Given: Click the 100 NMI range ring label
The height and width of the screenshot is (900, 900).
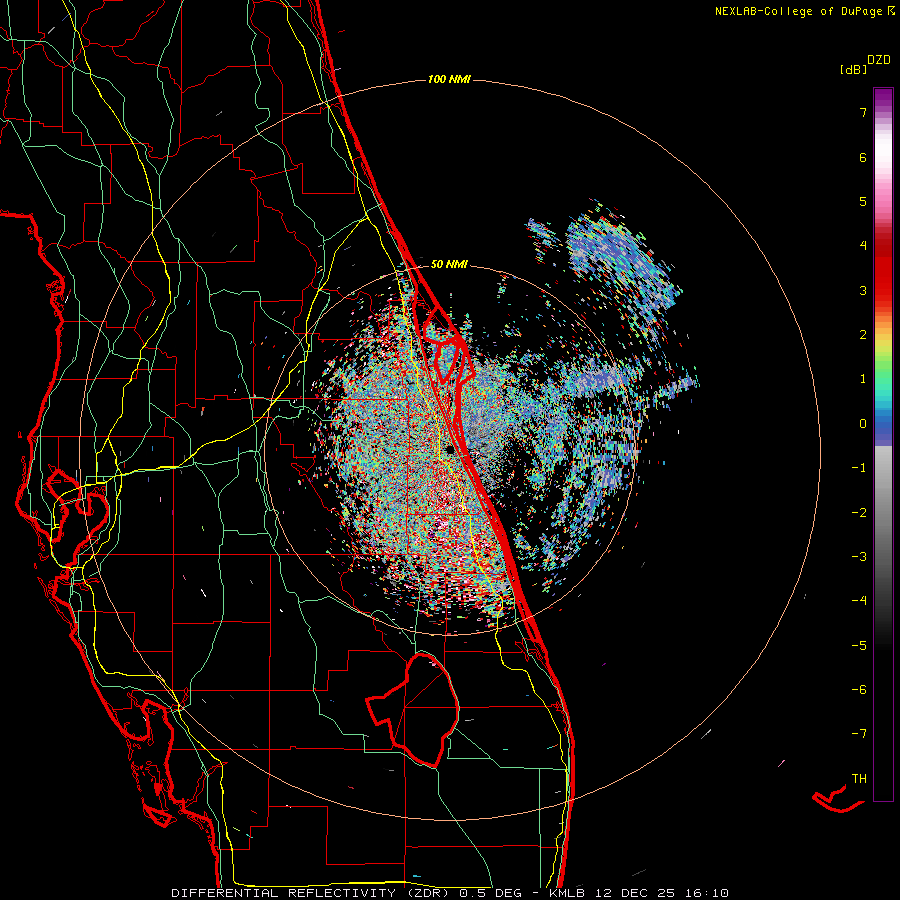Looking at the screenshot, I should point(449,79).
